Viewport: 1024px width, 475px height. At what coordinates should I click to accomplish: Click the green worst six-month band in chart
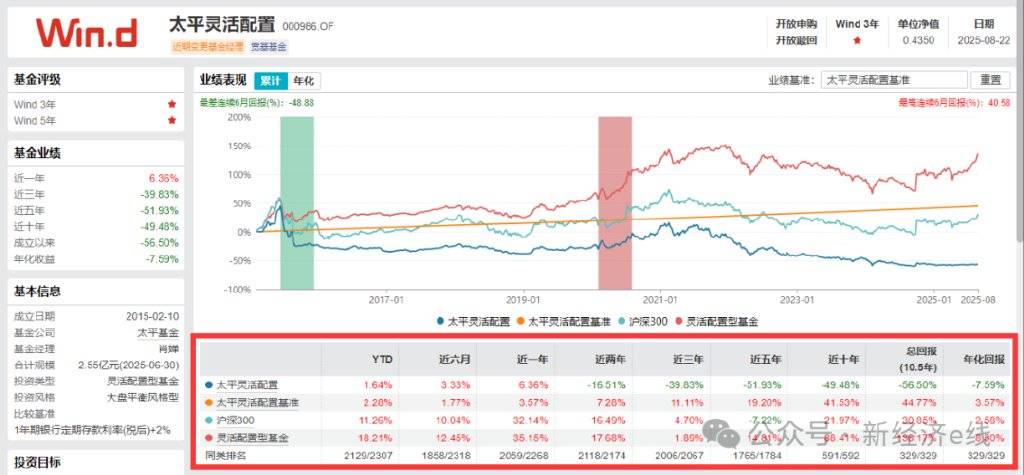(x=297, y=203)
